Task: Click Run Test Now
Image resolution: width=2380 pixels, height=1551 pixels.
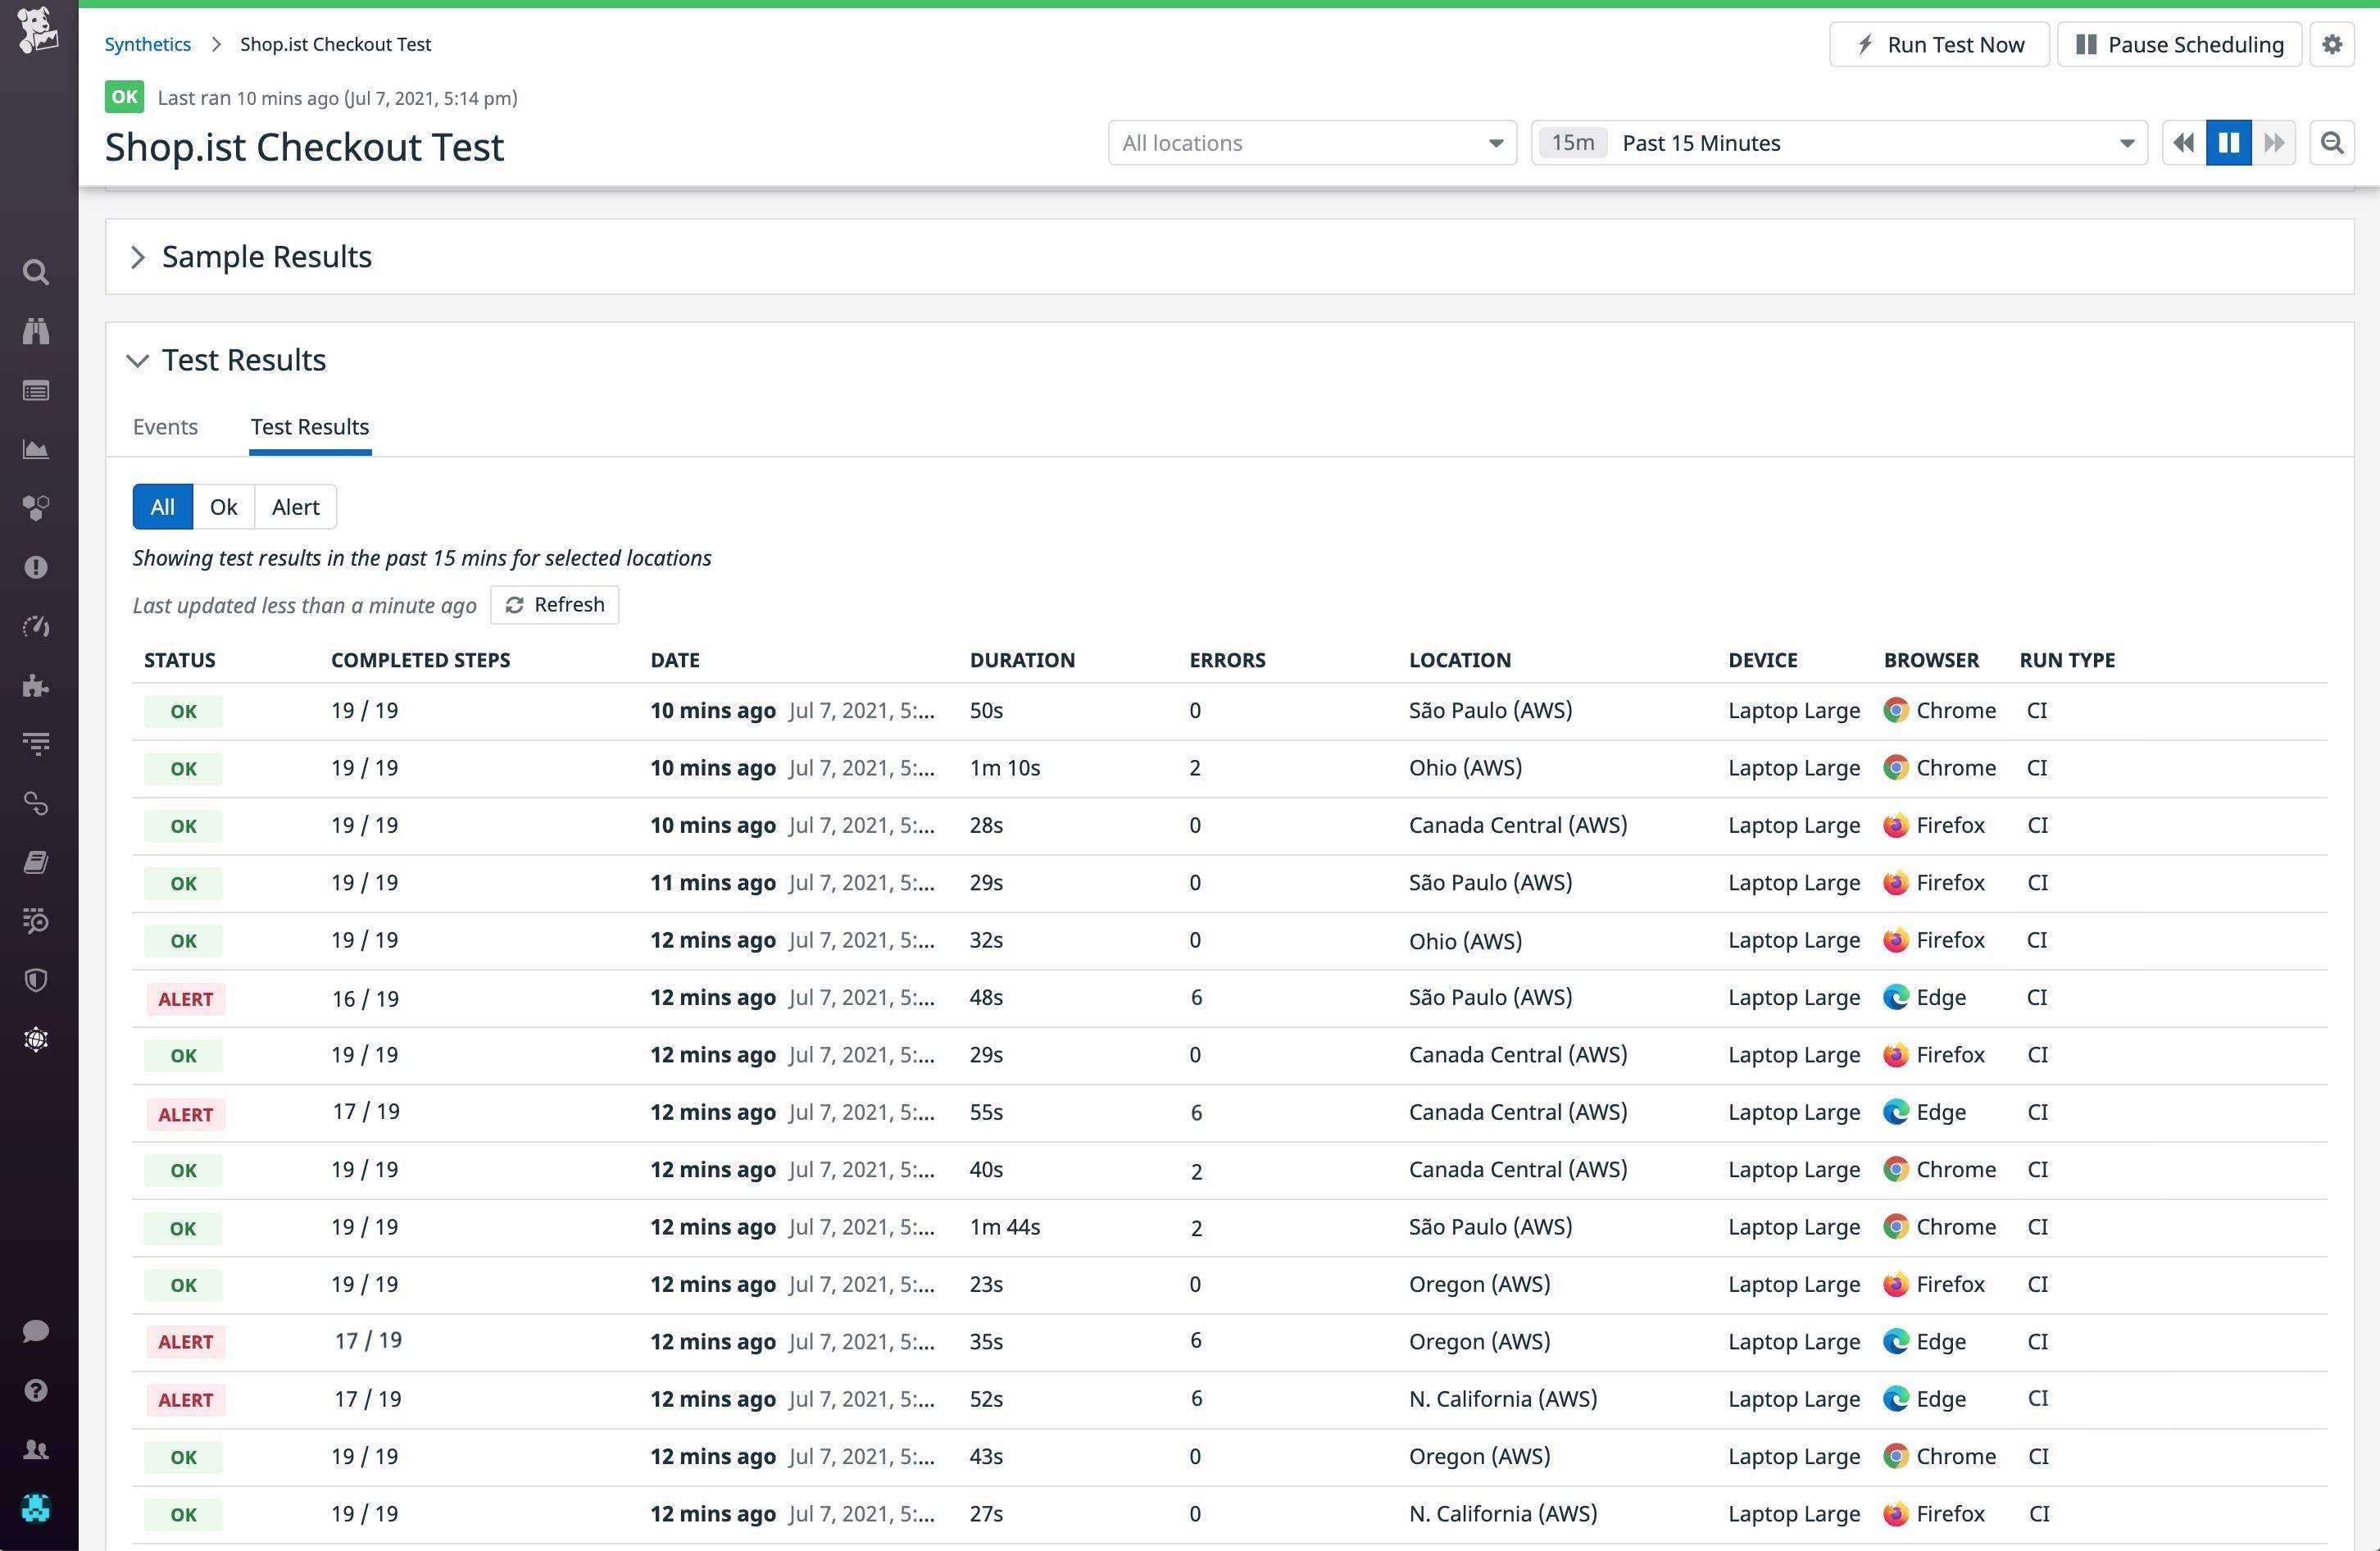Action: tap(1939, 44)
